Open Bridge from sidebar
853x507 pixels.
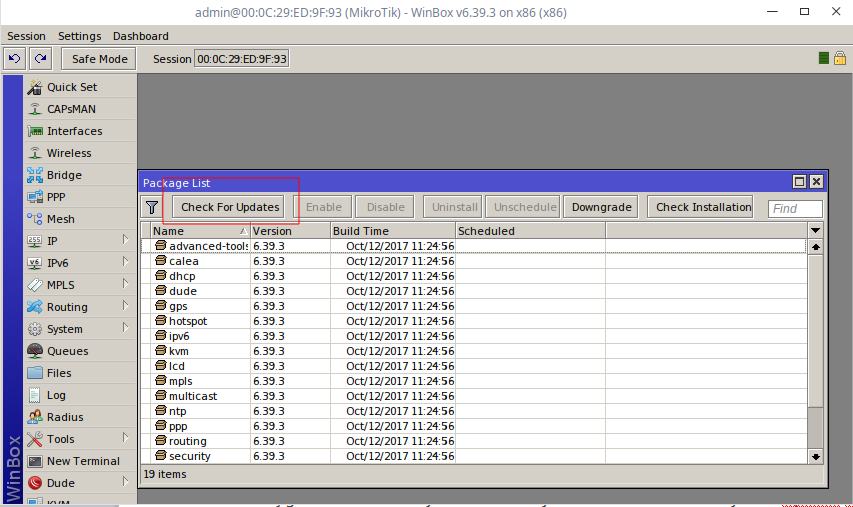pos(80,175)
